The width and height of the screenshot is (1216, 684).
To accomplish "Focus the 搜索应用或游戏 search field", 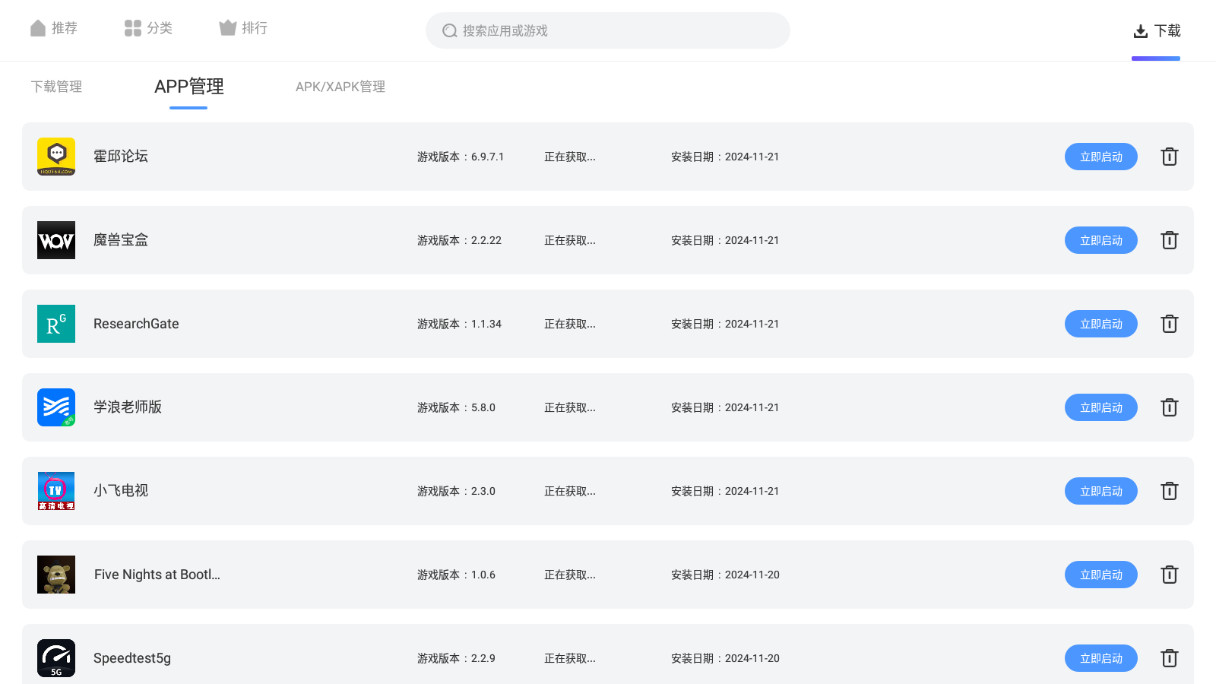I will click(x=608, y=31).
